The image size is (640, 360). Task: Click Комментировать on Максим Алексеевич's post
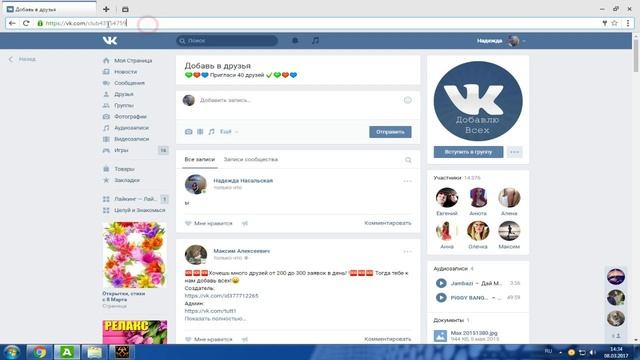[388, 339]
